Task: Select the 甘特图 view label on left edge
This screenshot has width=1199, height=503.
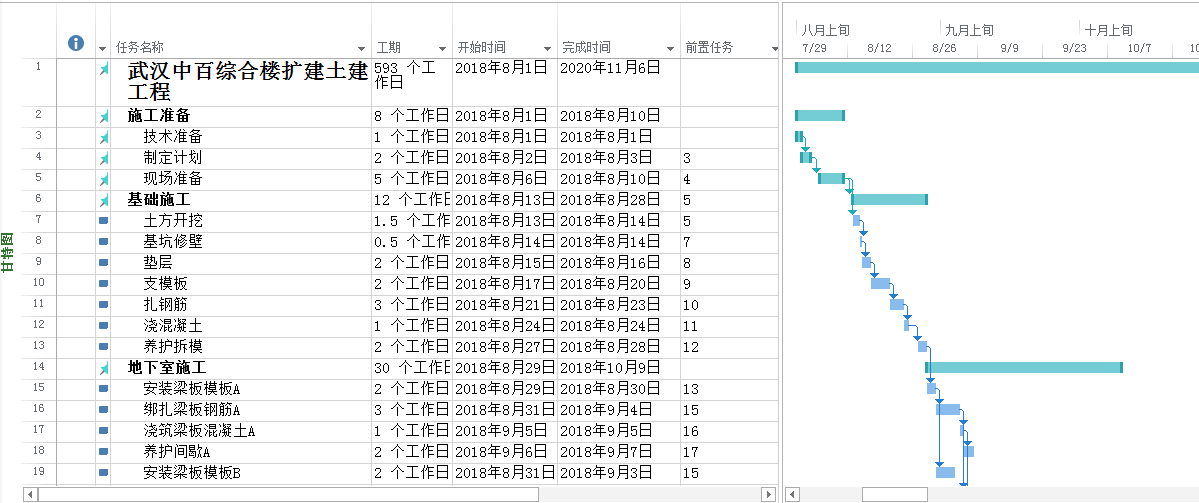Action: pos(7,252)
